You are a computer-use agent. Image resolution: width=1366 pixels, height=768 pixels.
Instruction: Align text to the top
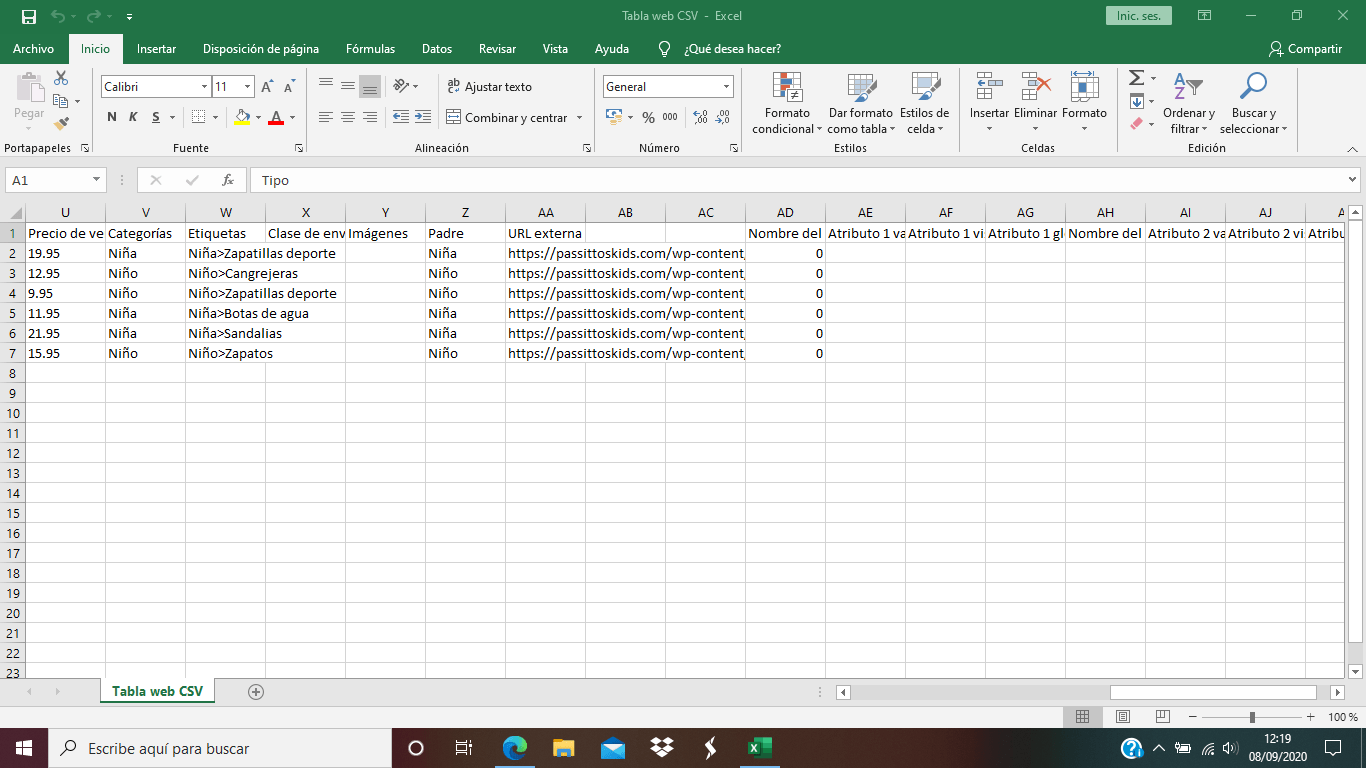click(x=326, y=86)
